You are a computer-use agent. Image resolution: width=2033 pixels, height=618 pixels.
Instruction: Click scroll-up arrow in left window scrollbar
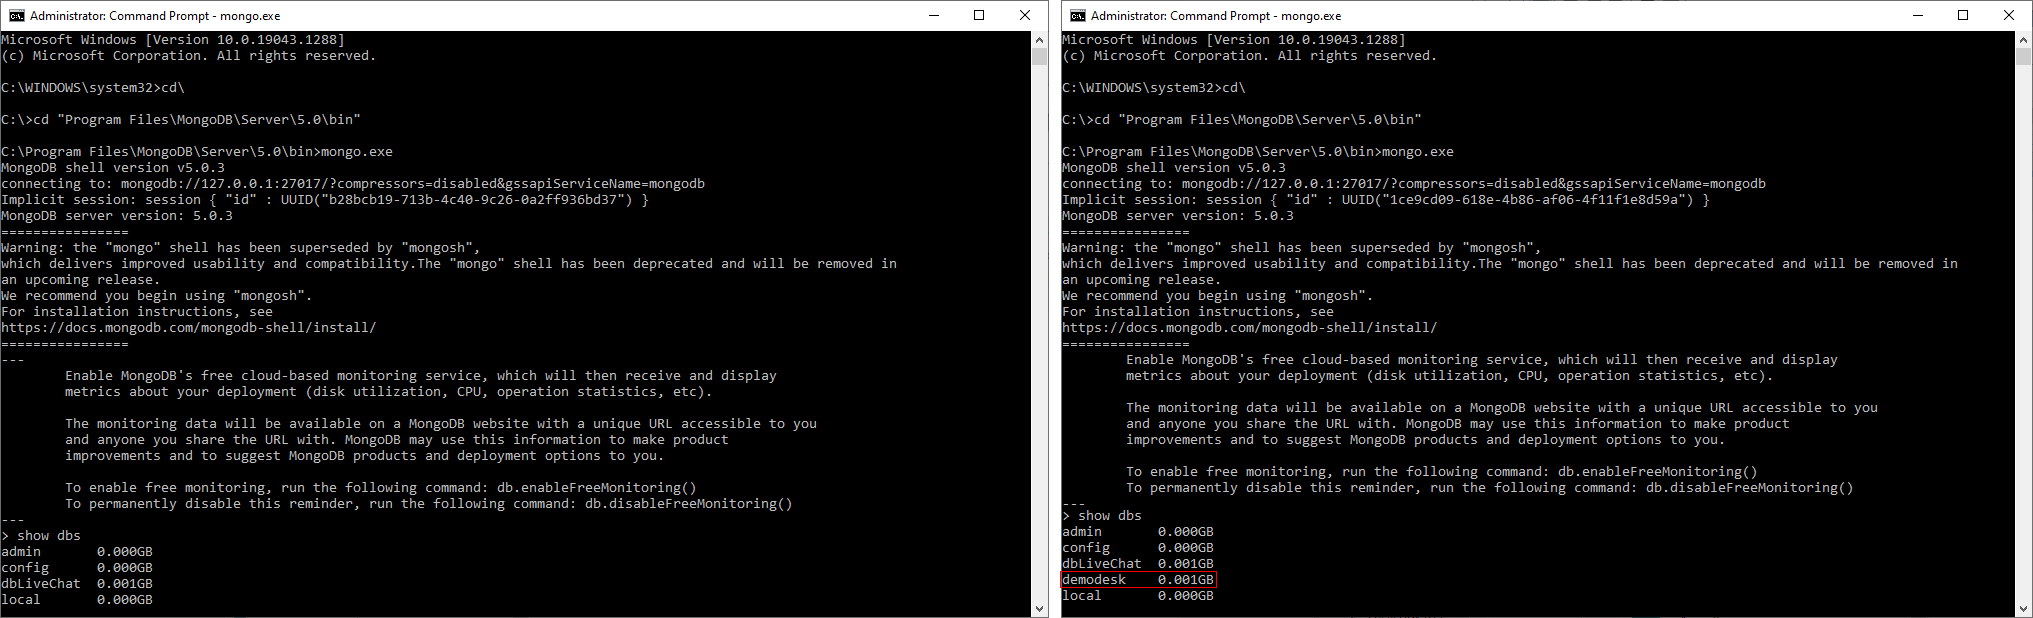click(1039, 39)
